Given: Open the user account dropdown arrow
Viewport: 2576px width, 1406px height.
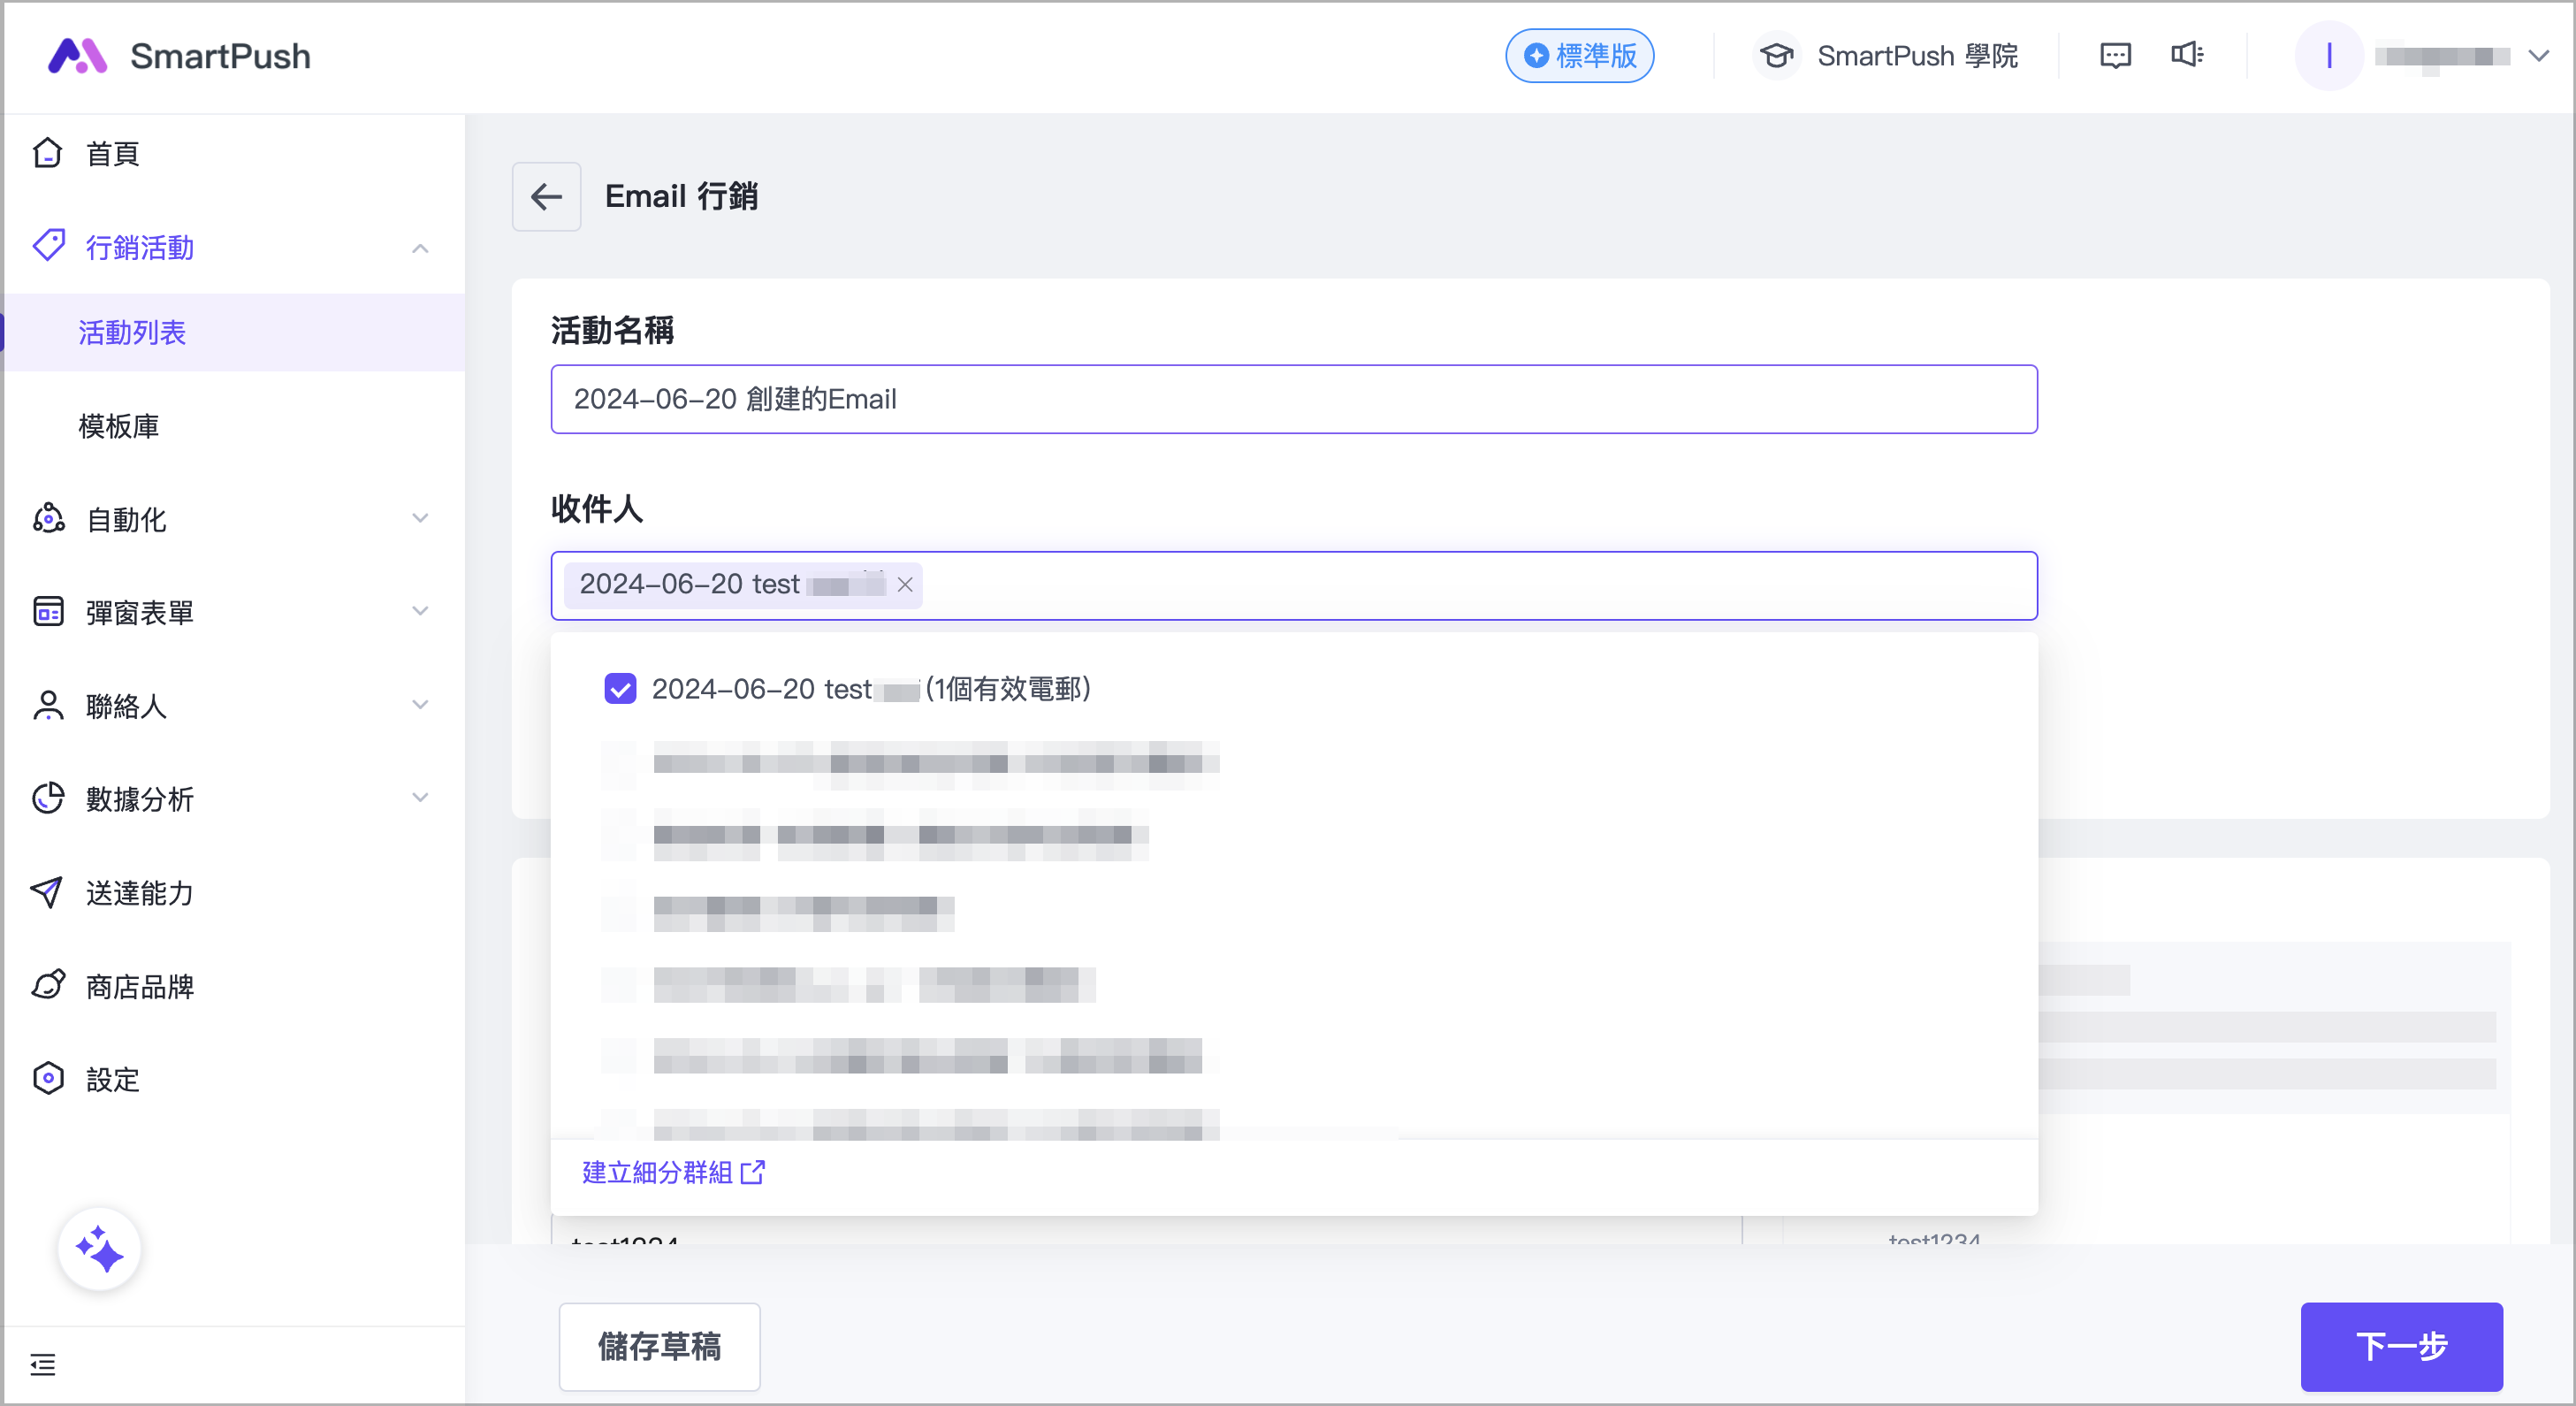Looking at the screenshot, I should click(x=2538, y=56).
